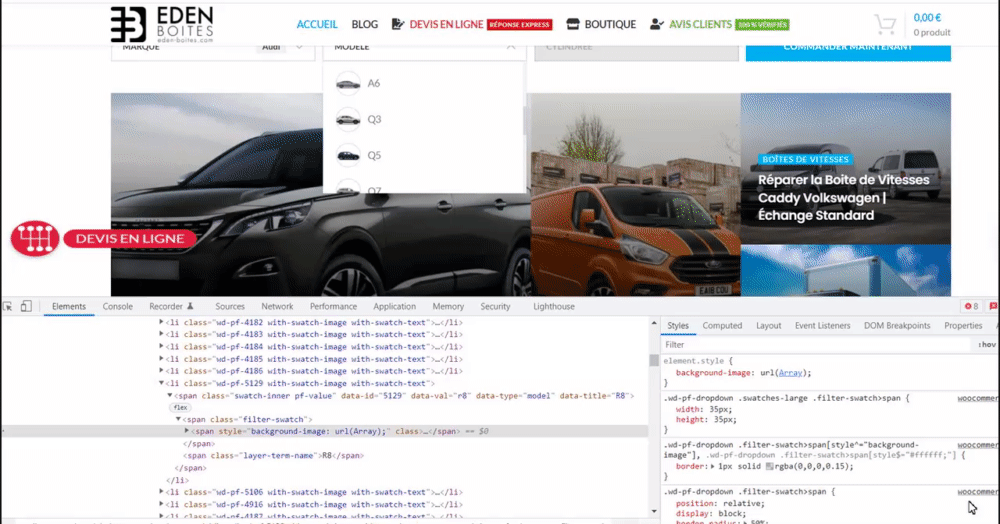Viewport: 1000px width, 524px height.
Task: Click the Styles Filter input field
Action: pyautogui.click(x=816, y=345)
